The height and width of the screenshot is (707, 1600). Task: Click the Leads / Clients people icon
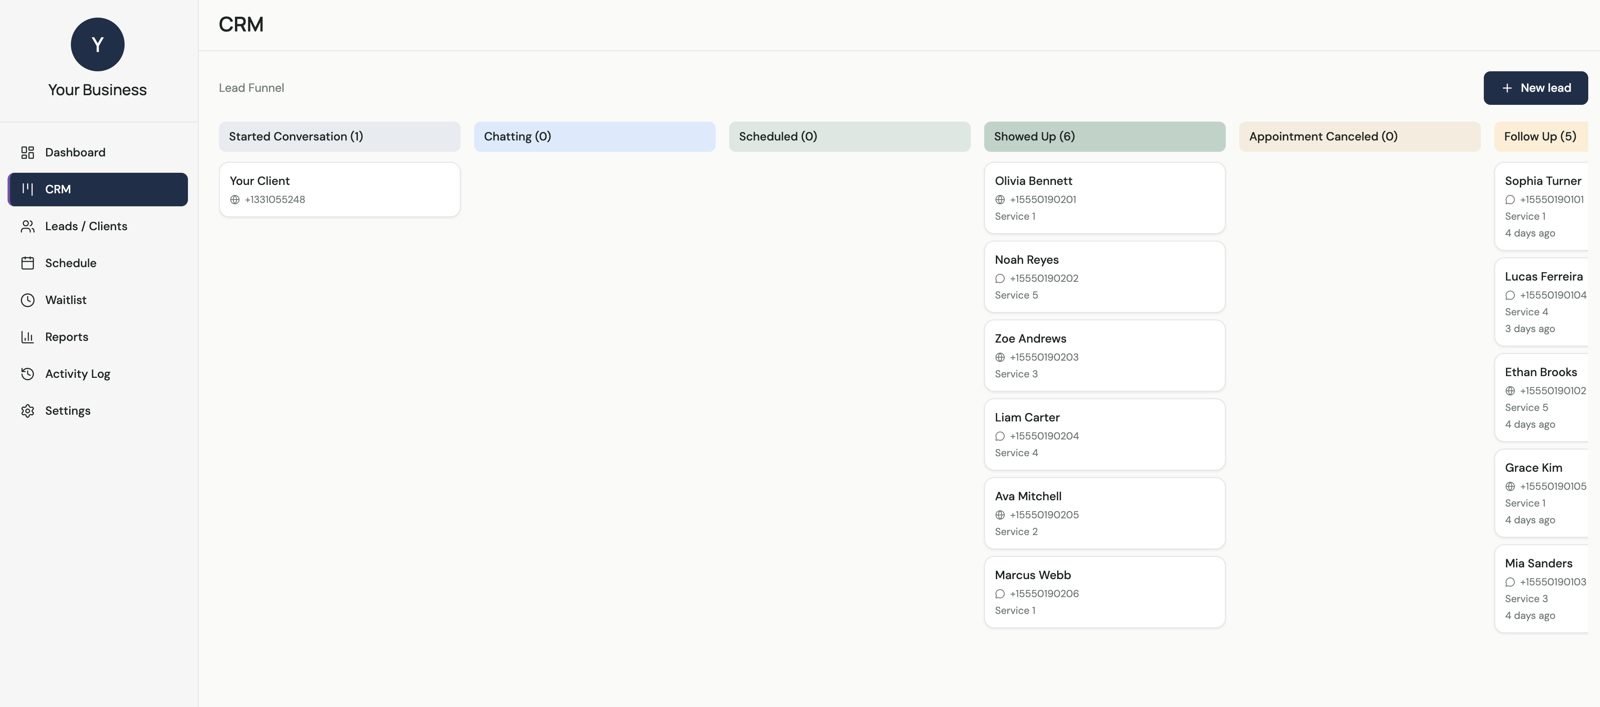(27, 226)
